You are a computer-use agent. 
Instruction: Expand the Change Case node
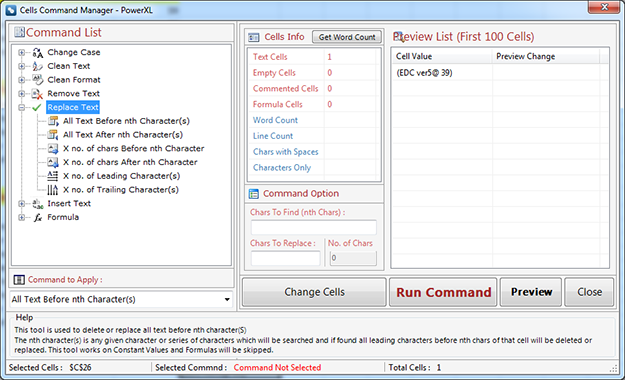coord(22,53)
